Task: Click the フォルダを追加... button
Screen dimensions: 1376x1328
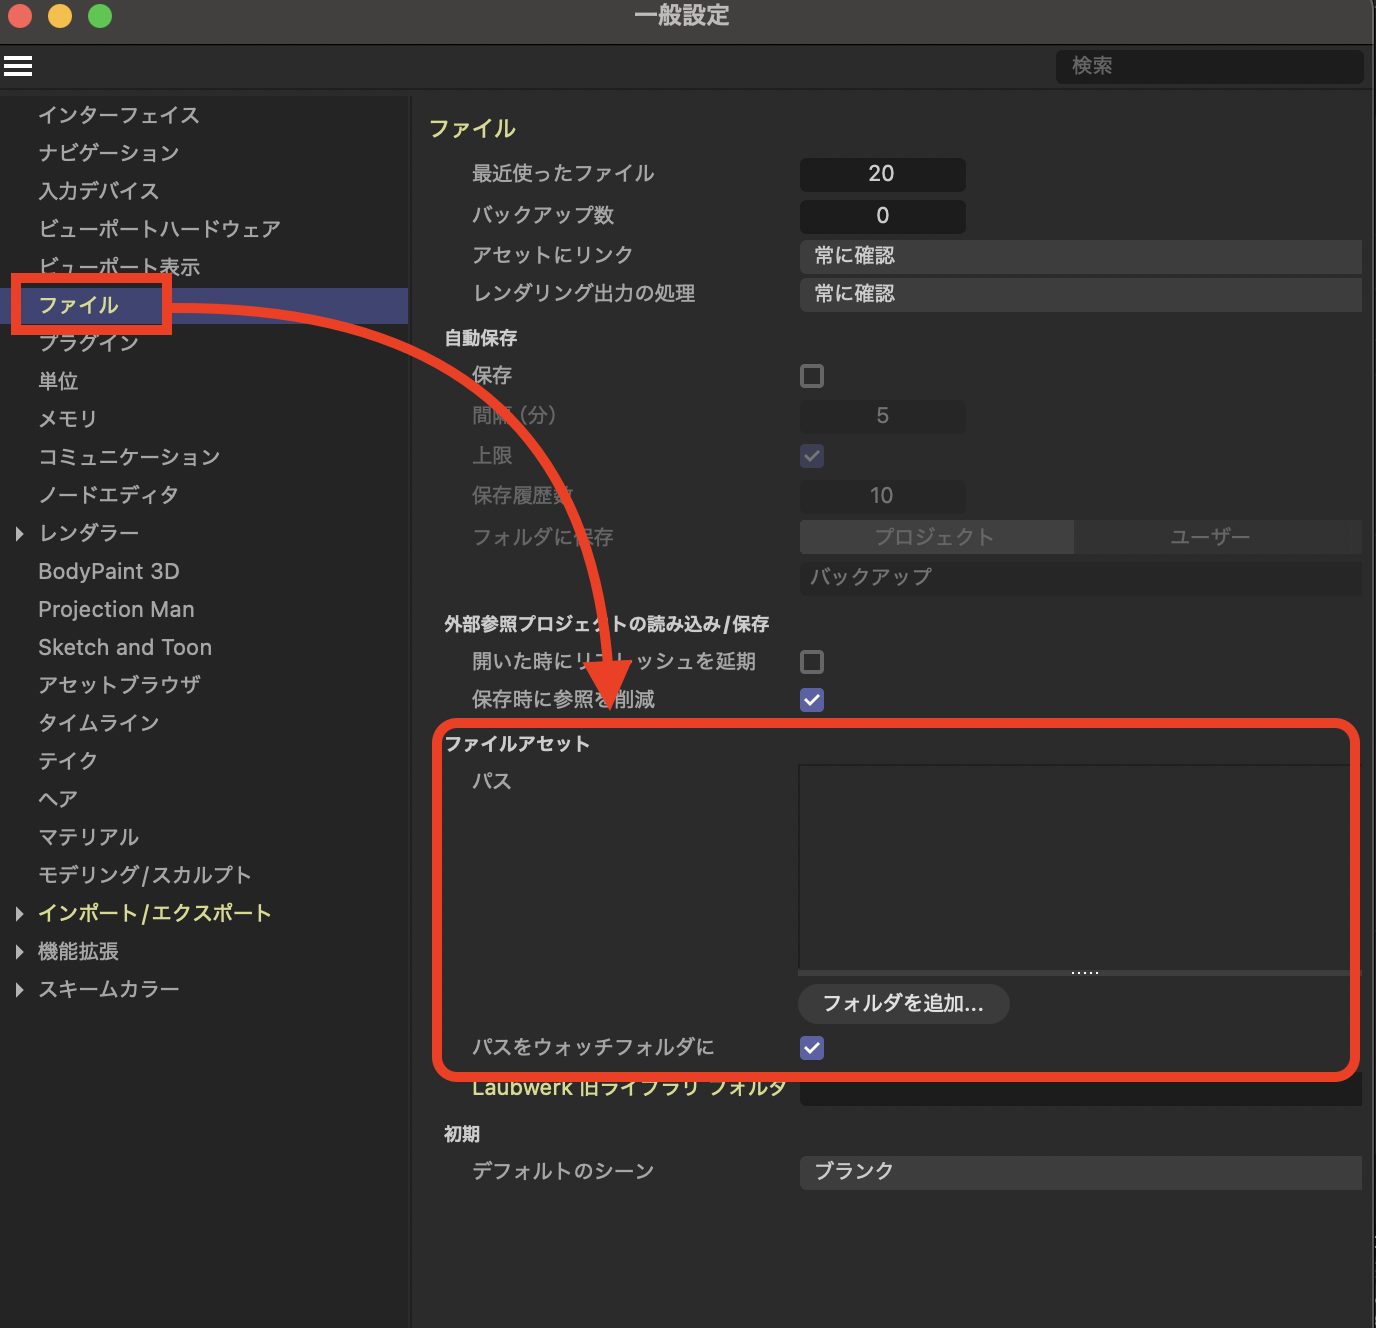Action: [x=903, y=1003]
